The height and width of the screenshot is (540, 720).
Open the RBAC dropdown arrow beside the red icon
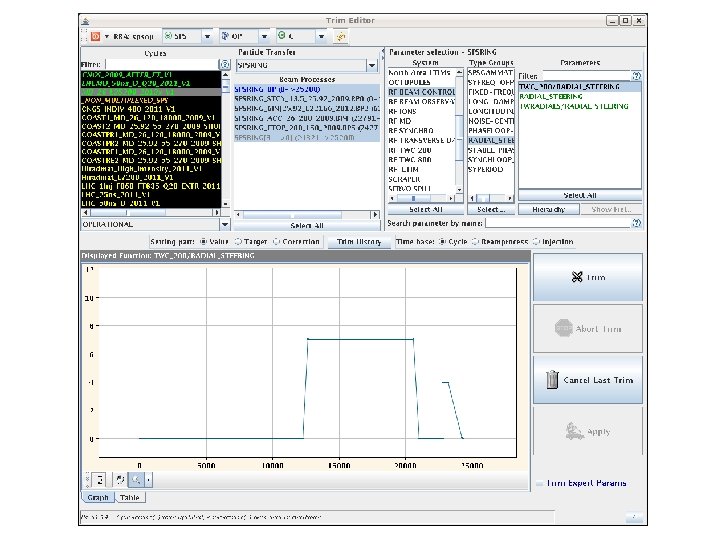coord(107,36)
